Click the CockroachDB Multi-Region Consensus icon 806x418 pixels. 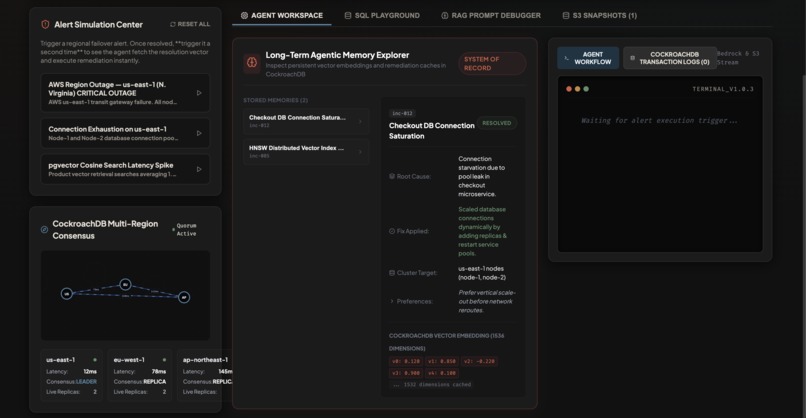[x=44, y=229]
